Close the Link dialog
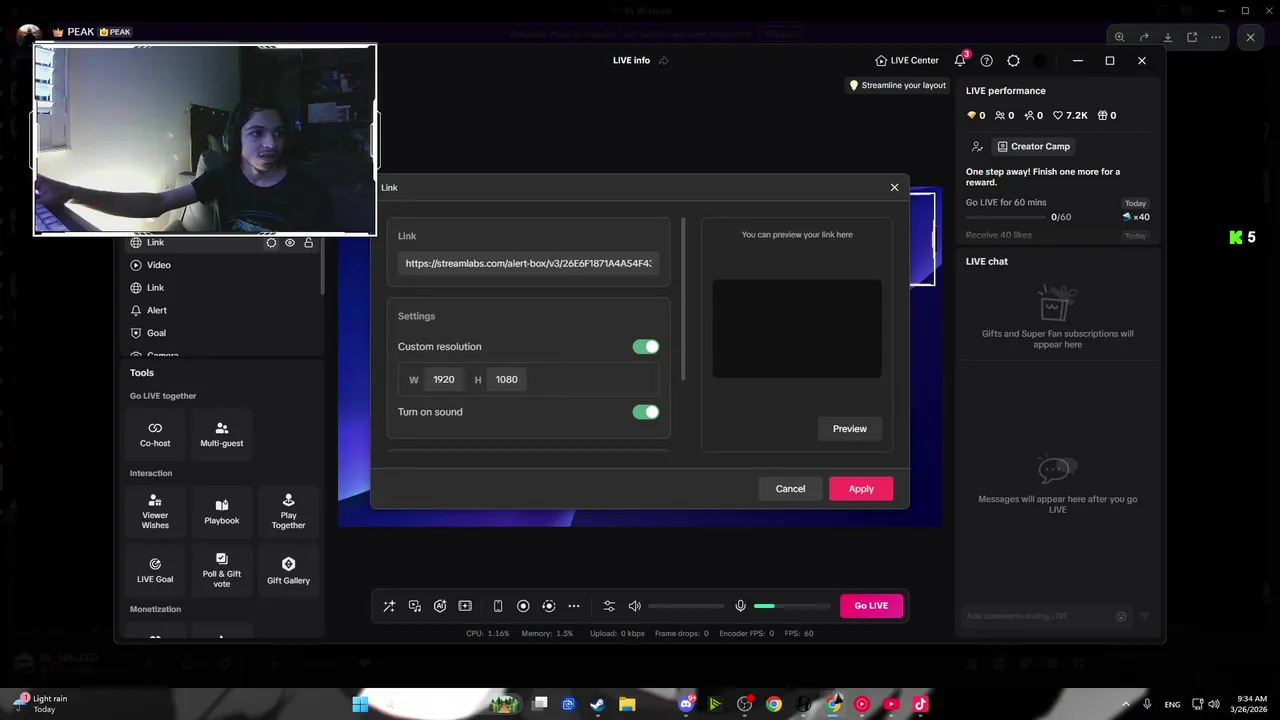Screen dimensions: 1280x720 (894, 187)
